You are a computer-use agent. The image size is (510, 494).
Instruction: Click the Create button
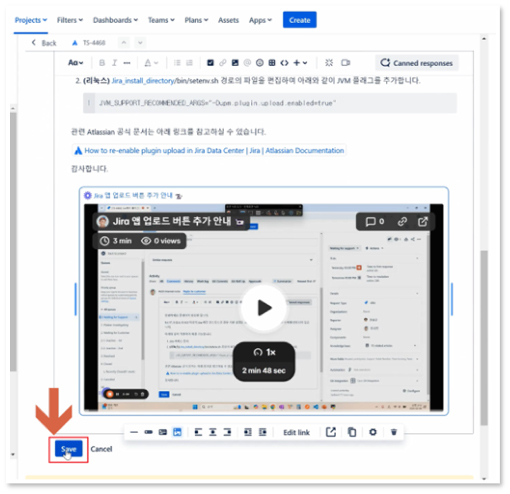coord(300,20)
